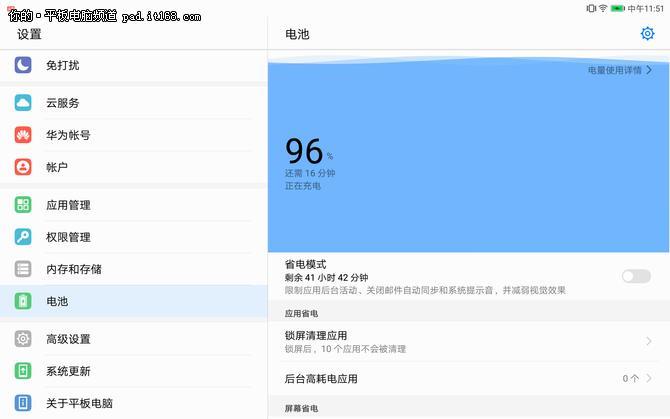Viewport: 670px width, 419px height.
Task: Open 应用管理 settings menu item
Action: (133, 205)
